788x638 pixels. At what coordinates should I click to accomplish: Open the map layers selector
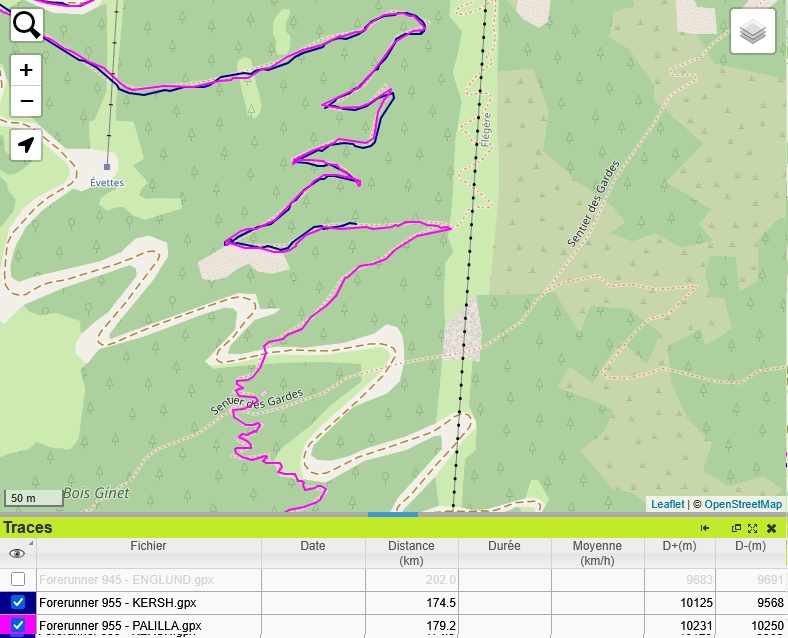tap(752, 33)
